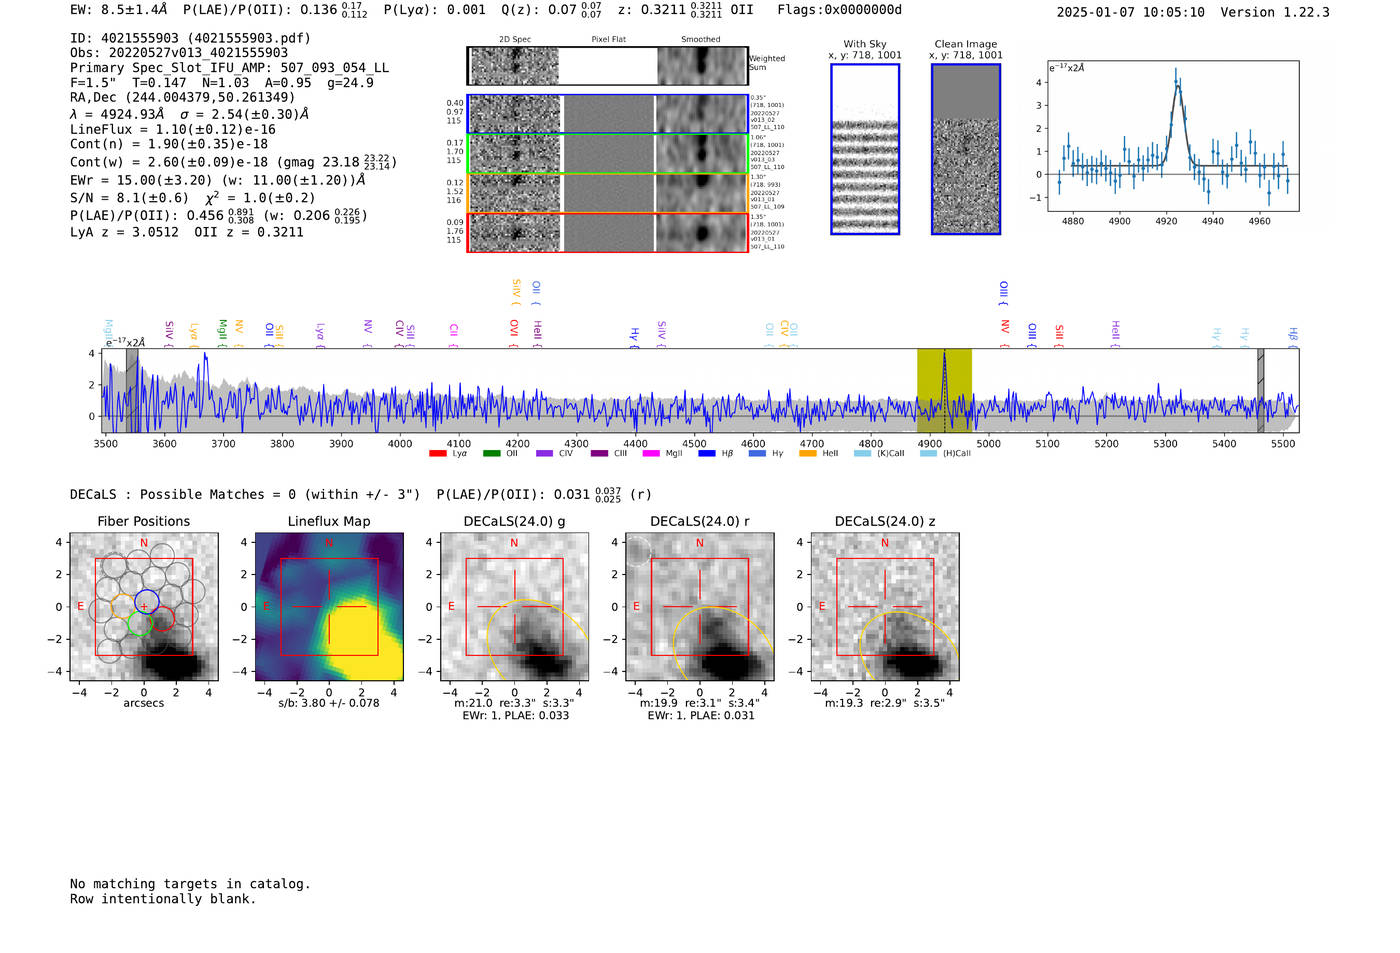The image size is (1400, 953).
Task: Choose the (H)CaII legend swatch
Action: click(928, 454)
